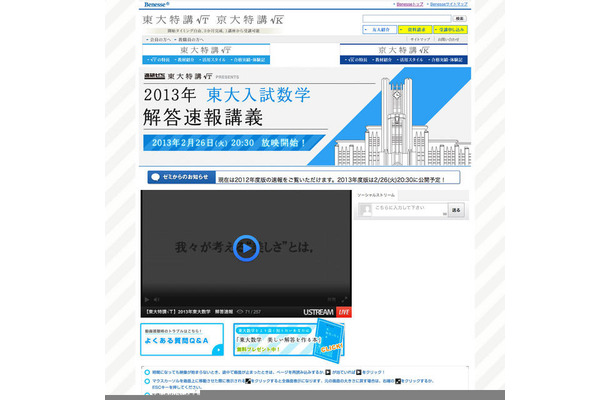The width and height of the screenshot is (610, 400).
Task: Open √Tの特長 in the light blue menu
Action: [x=158, y=60]
